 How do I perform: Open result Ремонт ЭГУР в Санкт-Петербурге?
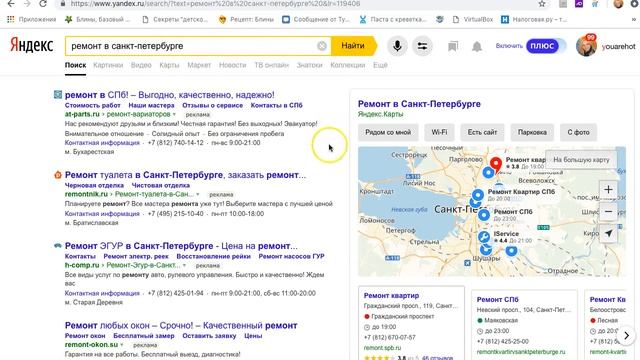pos(181,246)
